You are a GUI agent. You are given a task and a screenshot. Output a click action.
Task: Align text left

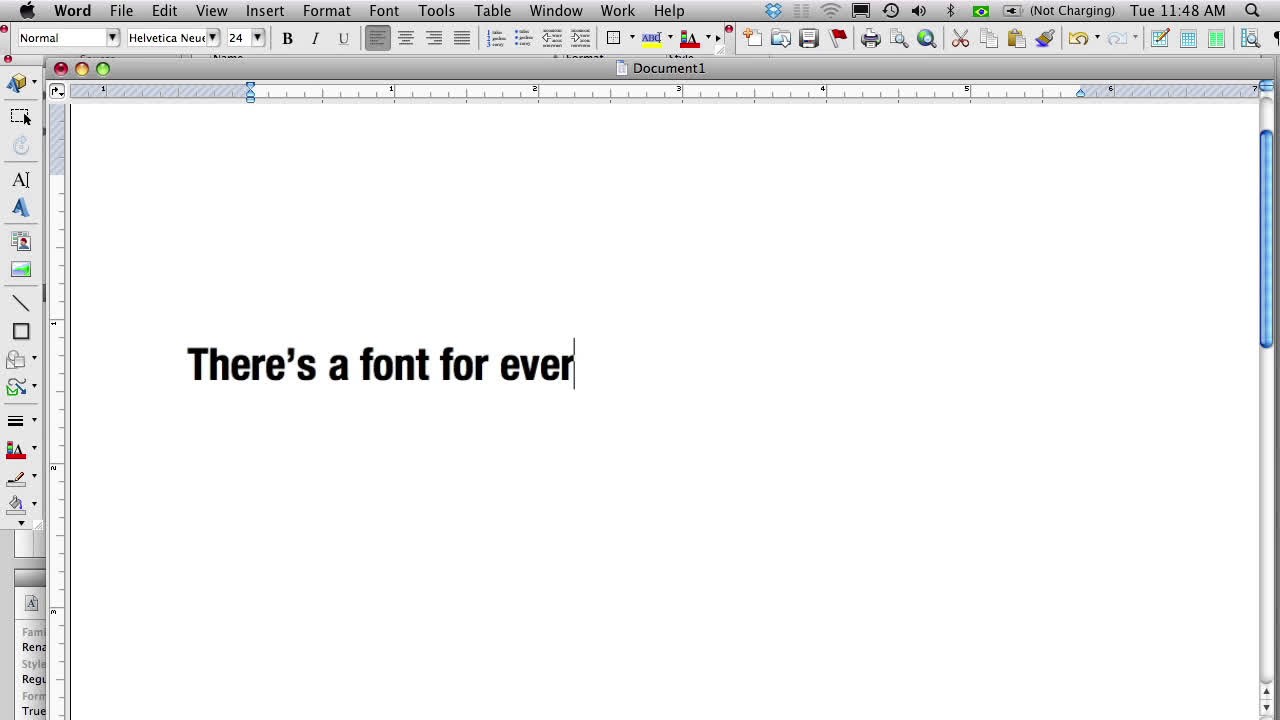tap(377, 38)
